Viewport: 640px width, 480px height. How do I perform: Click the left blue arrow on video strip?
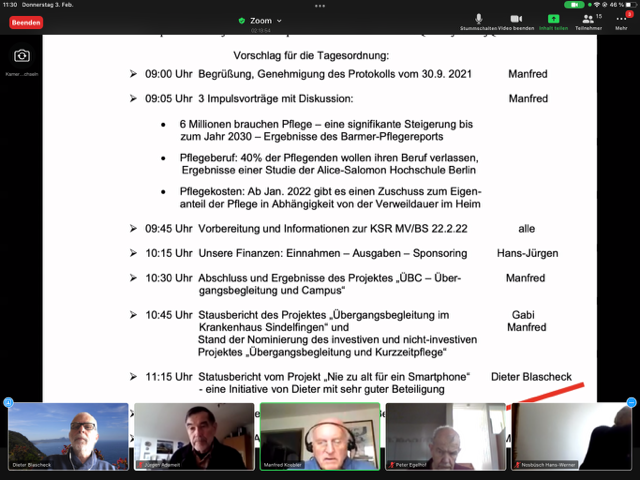[x=8, y=403]
